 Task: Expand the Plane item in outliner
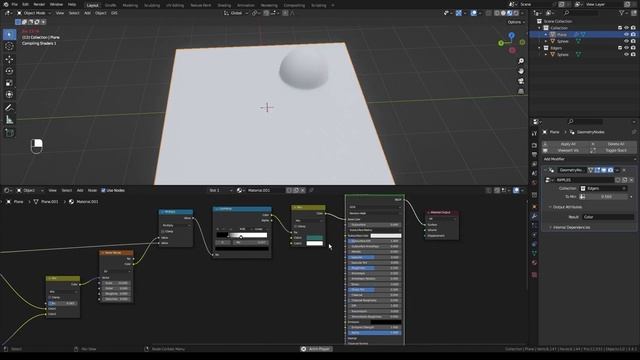[x=546, y=35]
